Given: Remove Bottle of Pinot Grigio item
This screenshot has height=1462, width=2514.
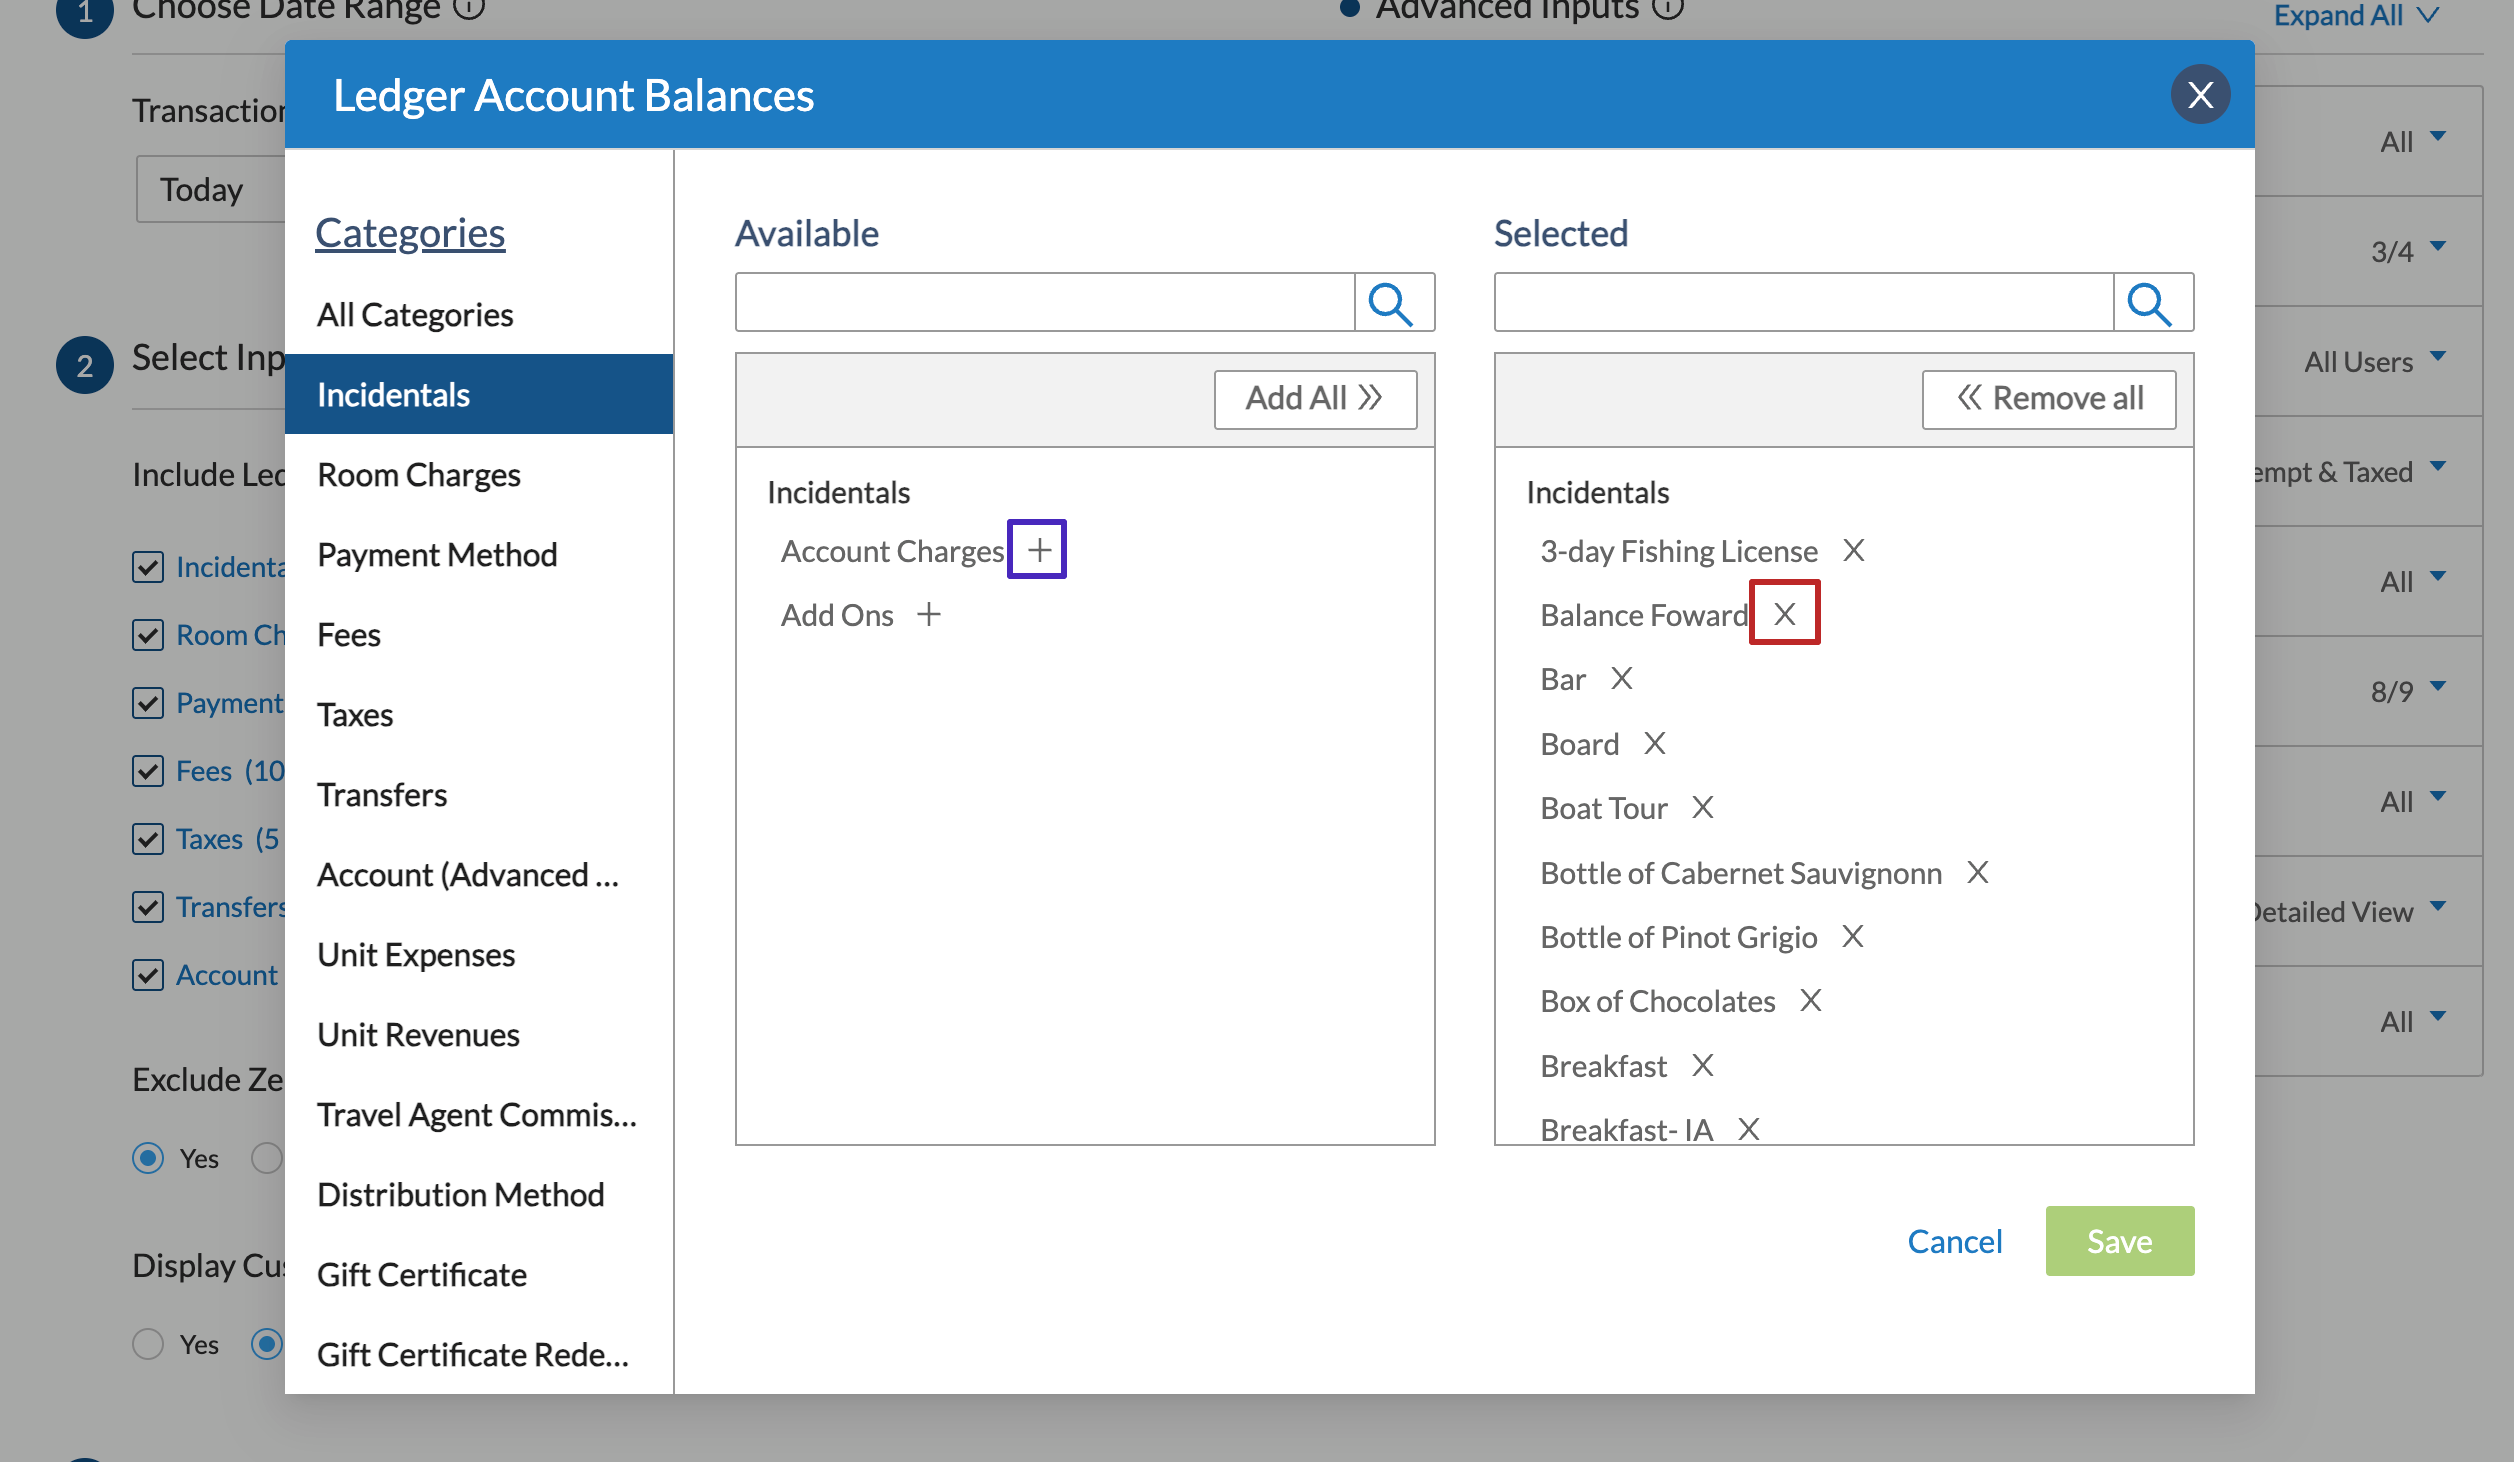Looking at the screenshot, I should 1852,936.
